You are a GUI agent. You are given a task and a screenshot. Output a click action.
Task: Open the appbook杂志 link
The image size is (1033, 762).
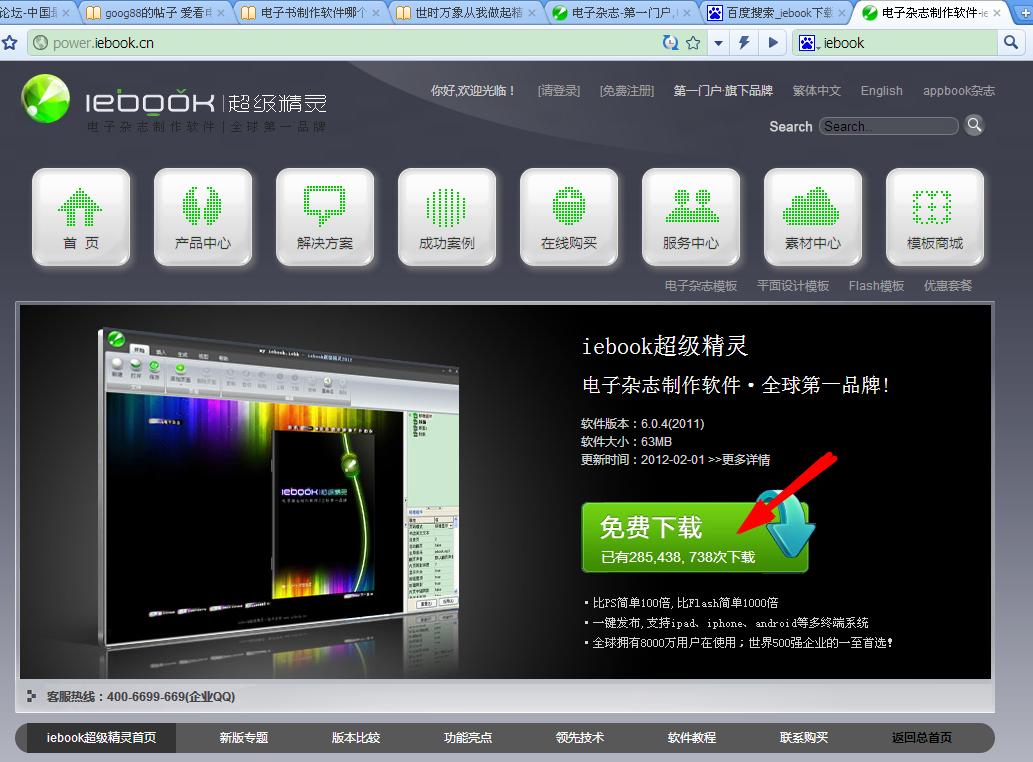tap(959, 91)
